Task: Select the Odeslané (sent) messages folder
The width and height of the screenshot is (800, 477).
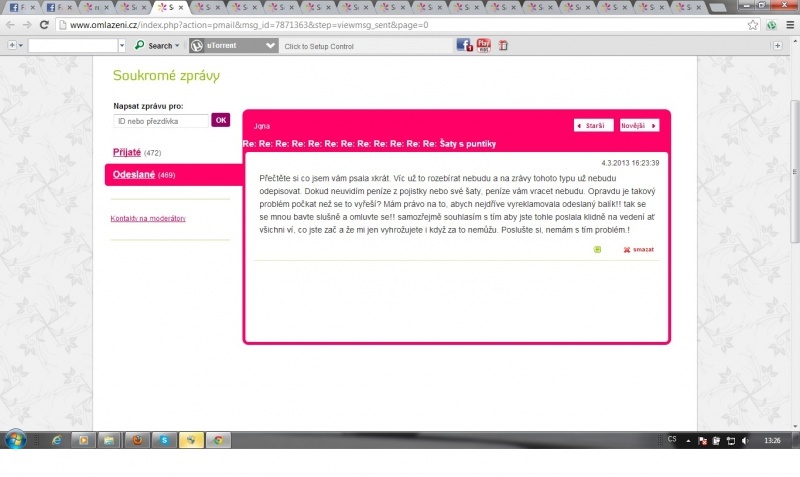Action: [133, 175]
